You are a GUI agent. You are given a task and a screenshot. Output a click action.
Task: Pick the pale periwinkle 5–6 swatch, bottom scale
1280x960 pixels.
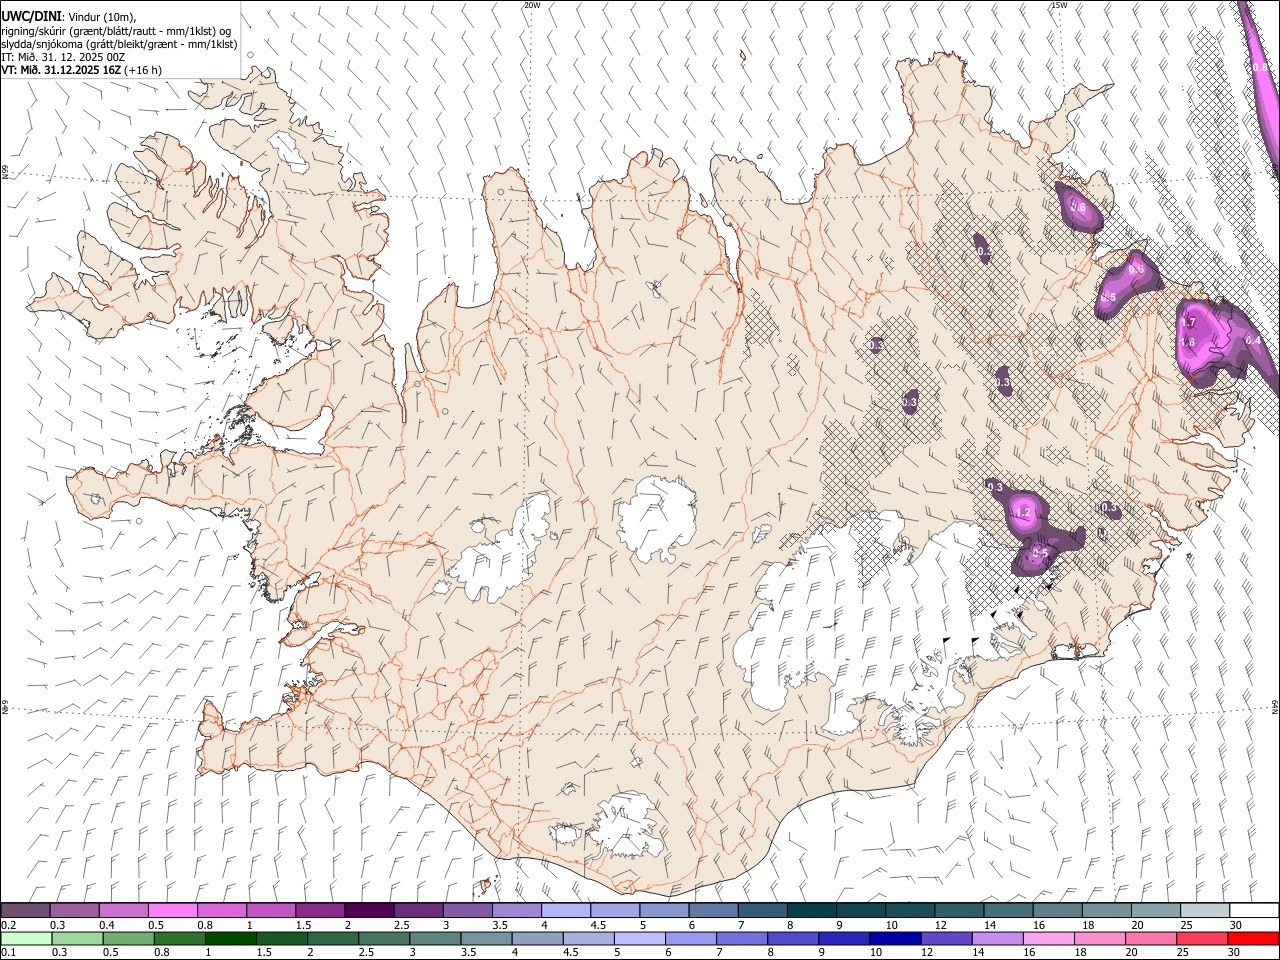pos(639,939)
